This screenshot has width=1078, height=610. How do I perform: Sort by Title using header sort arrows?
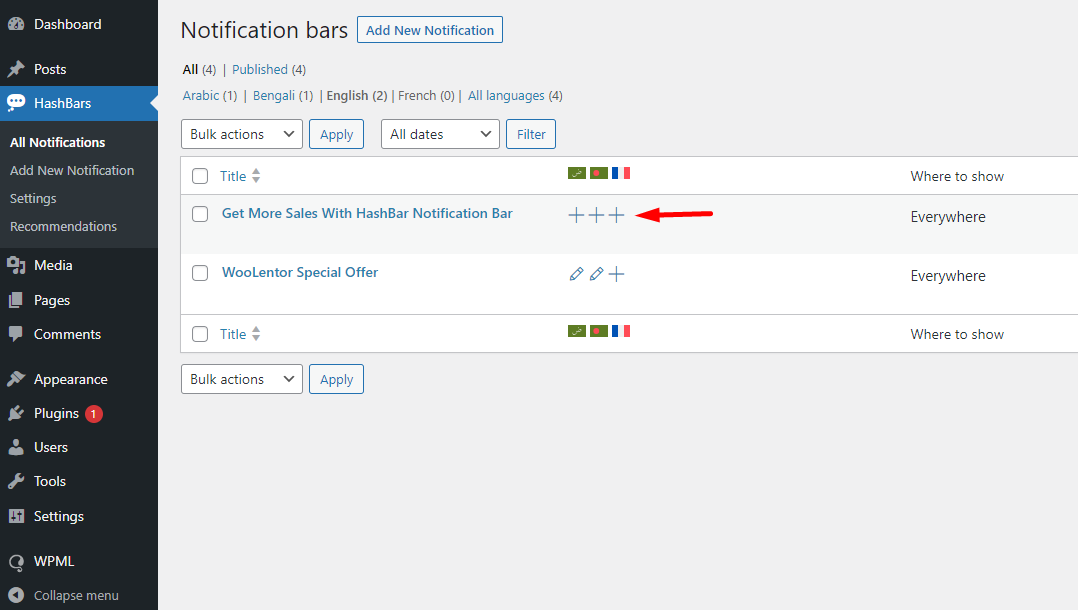256,176
